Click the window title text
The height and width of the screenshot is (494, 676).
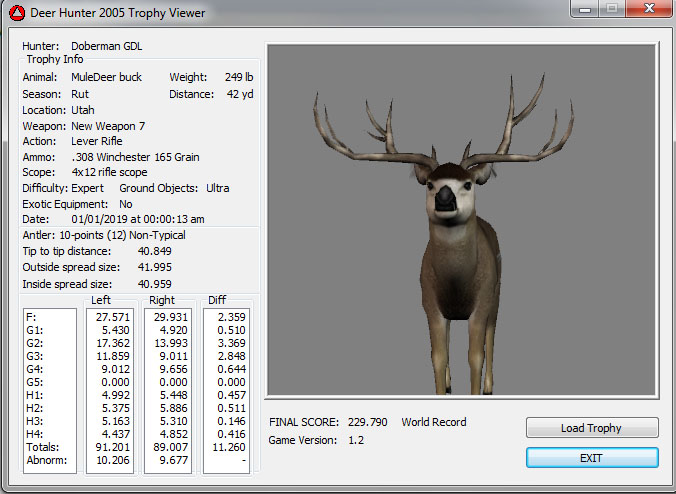click(x=118, y=13)
